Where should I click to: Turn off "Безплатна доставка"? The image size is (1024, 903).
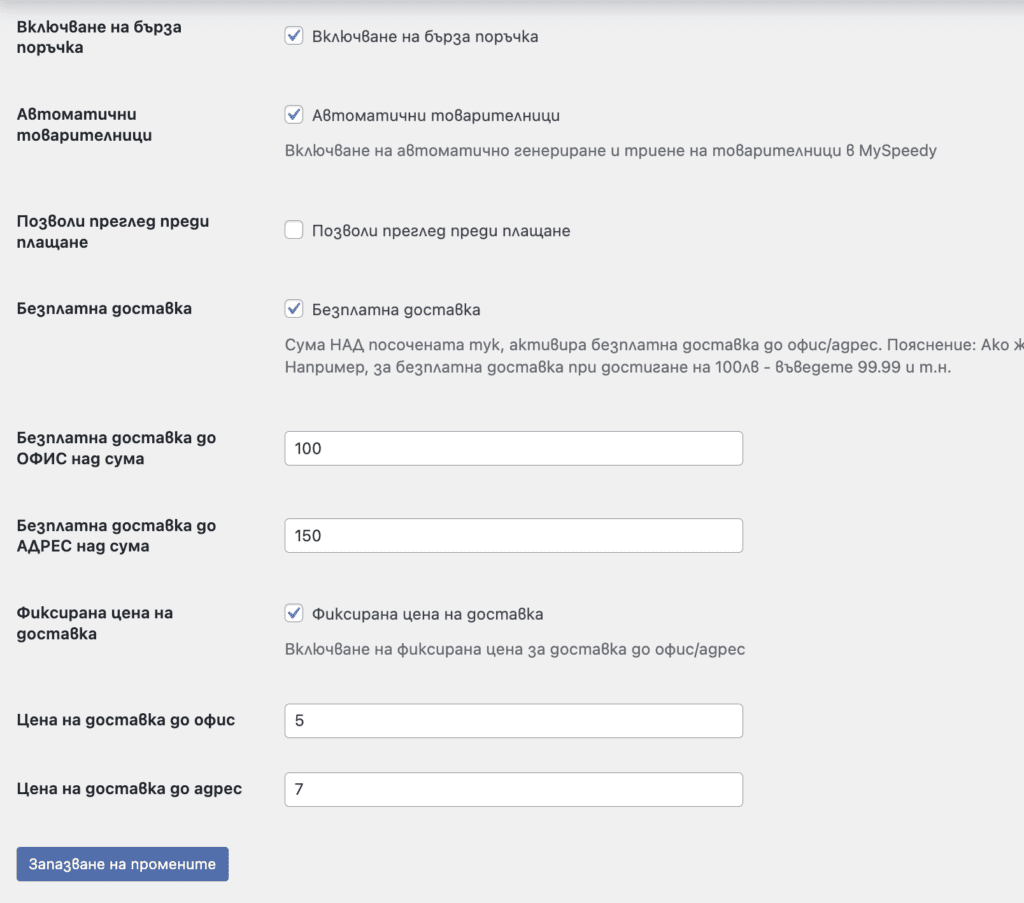click(x=294, y=308)
